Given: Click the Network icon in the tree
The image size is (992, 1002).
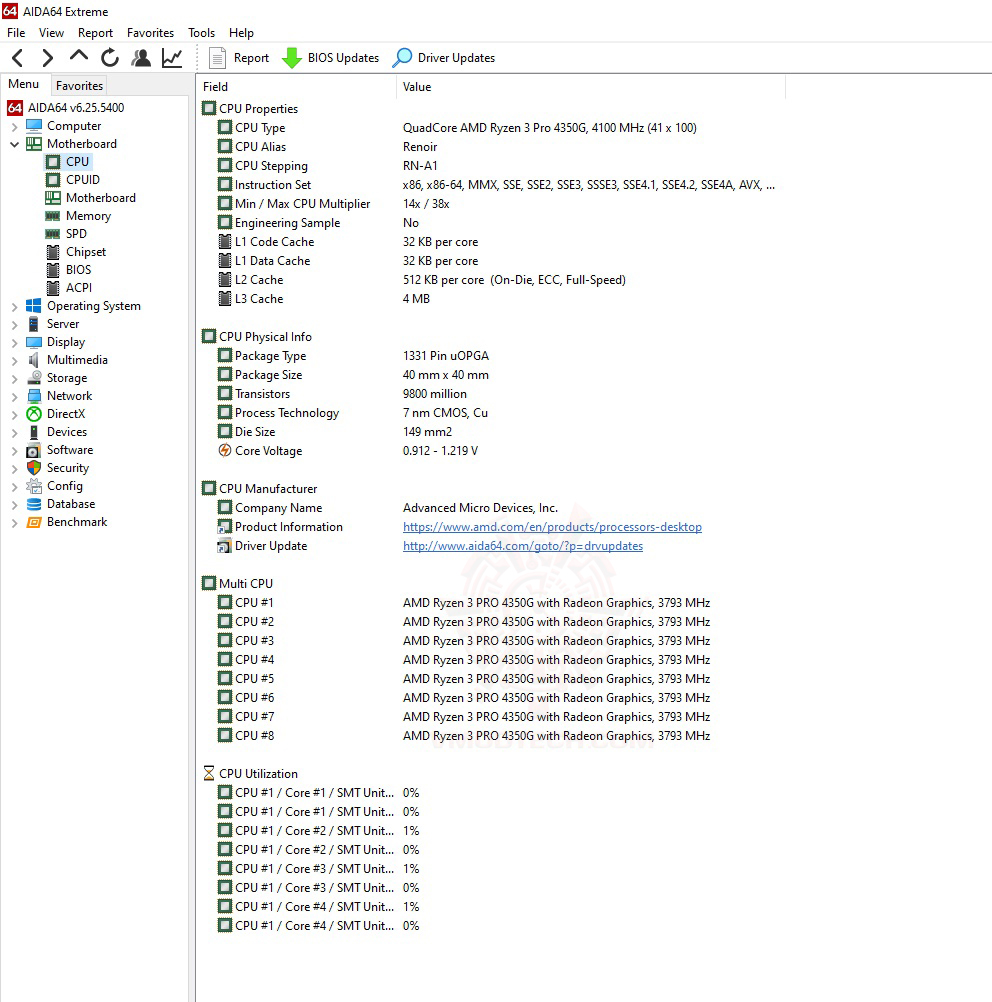Looking at the screenshot, I should coord(34,396).
